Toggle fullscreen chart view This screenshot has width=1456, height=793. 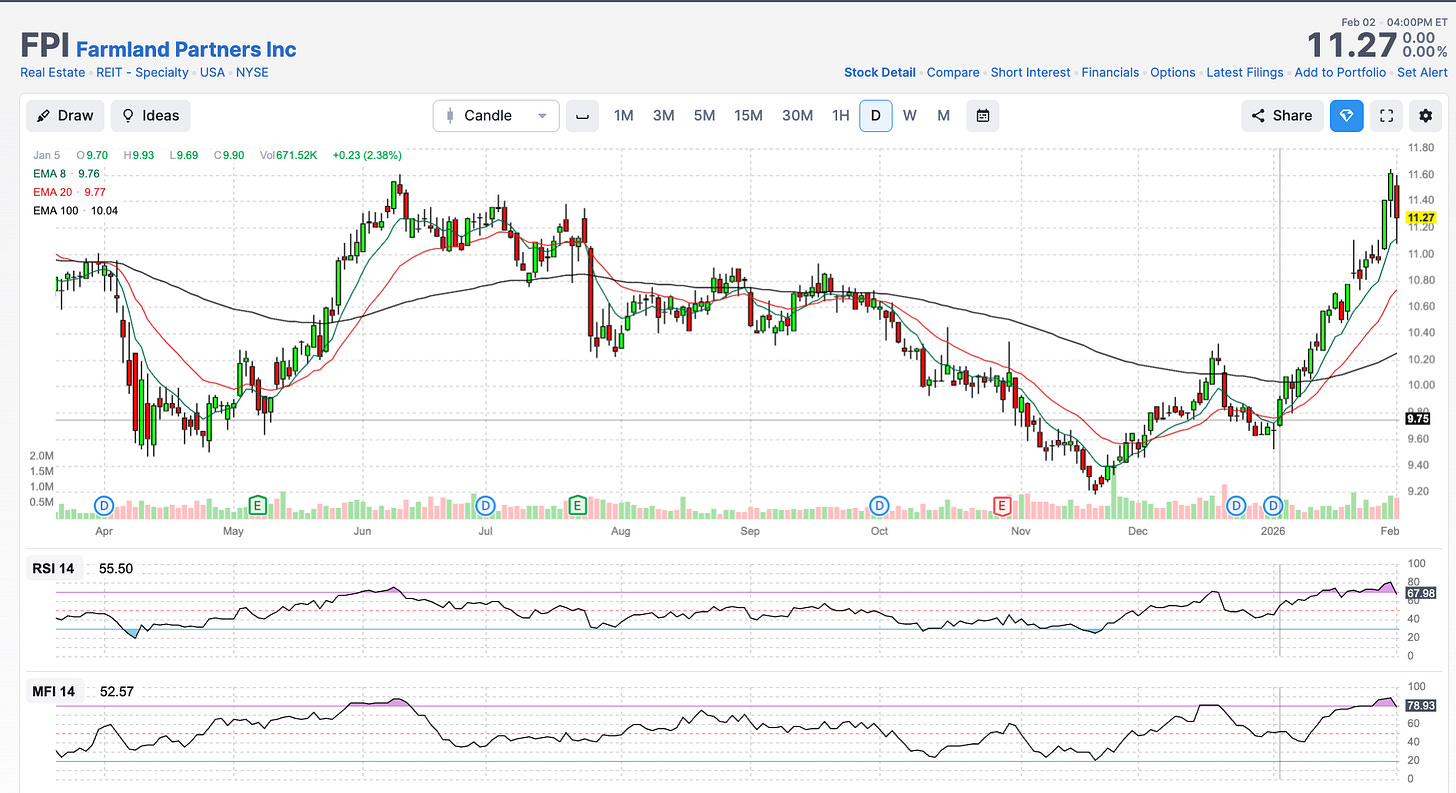[1386, 115]
